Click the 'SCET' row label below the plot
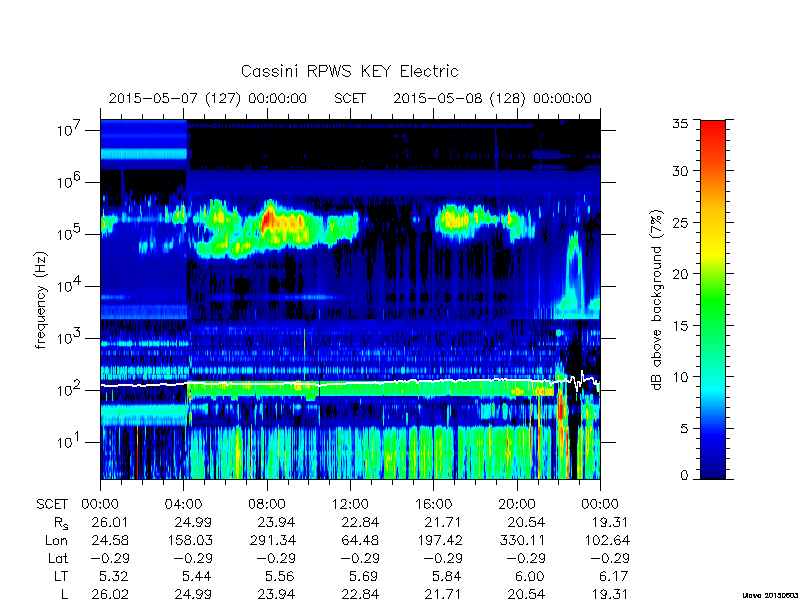Viewport: 800px width, 600px height. coord(52,505)
